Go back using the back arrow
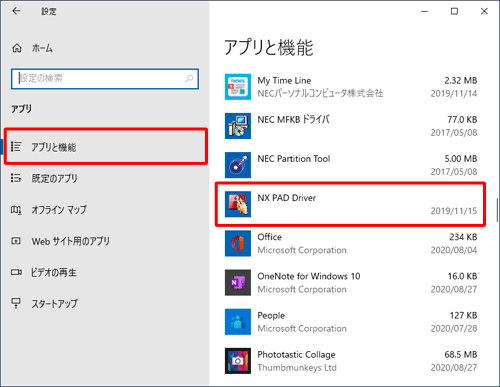500x387 pixels. pyautogui.click(x=16, y=11)
